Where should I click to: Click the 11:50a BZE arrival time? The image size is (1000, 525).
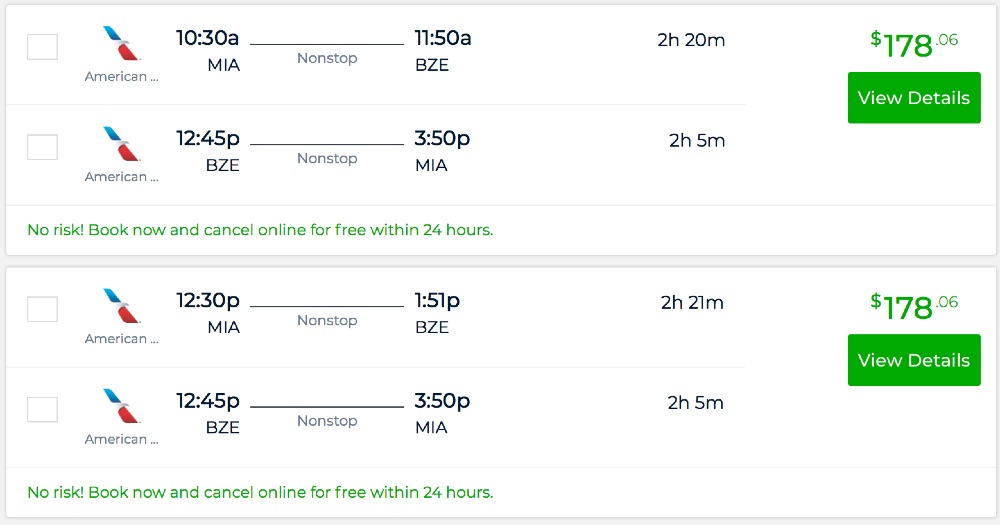(443, 39)
